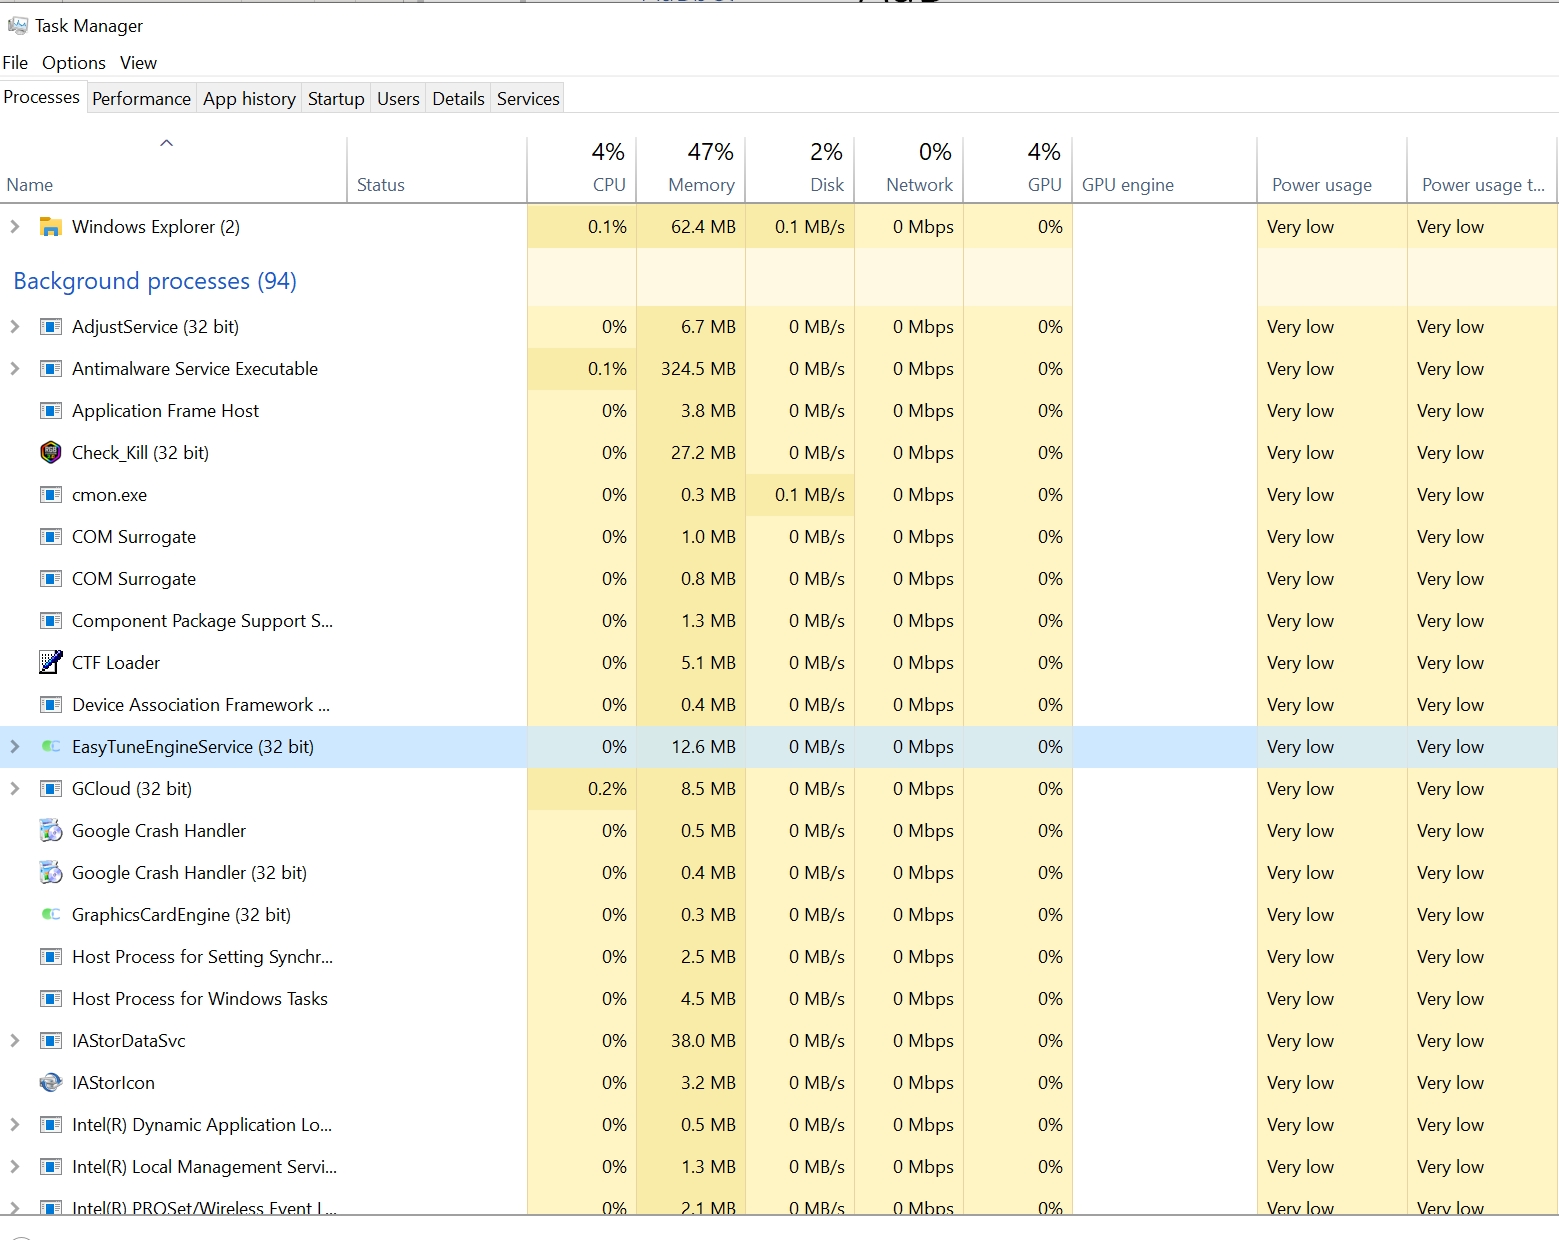Expand the Windows Explorer process group
Image resolution: width=1559 pixels, height=1240 pixels.
[15, 227]
